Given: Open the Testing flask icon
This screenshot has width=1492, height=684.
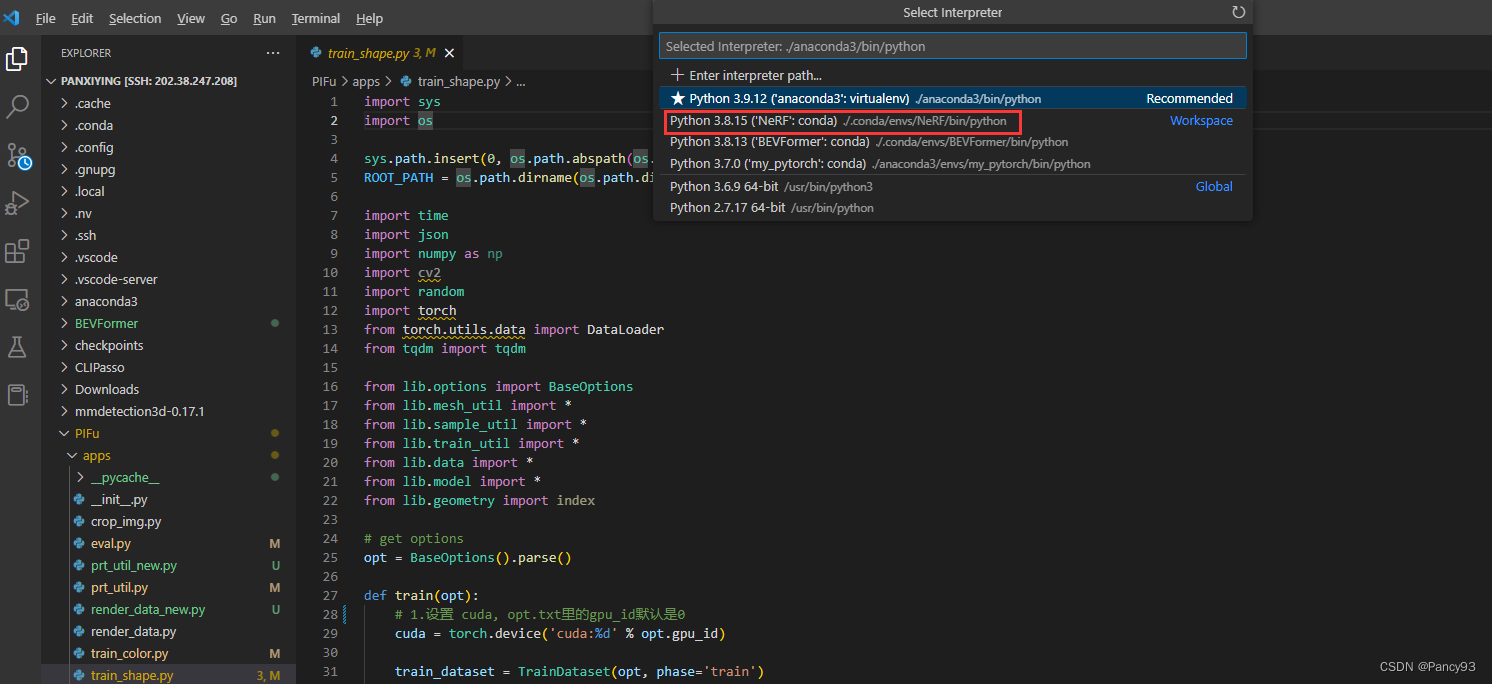Looking at the screenshot, I should coord(17,348).
